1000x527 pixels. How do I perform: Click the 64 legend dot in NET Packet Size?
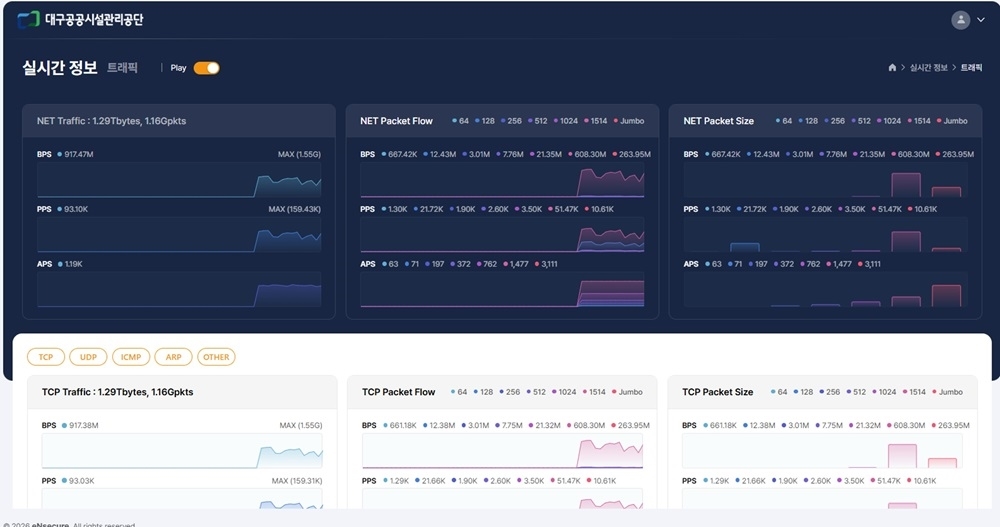point(776,121)
